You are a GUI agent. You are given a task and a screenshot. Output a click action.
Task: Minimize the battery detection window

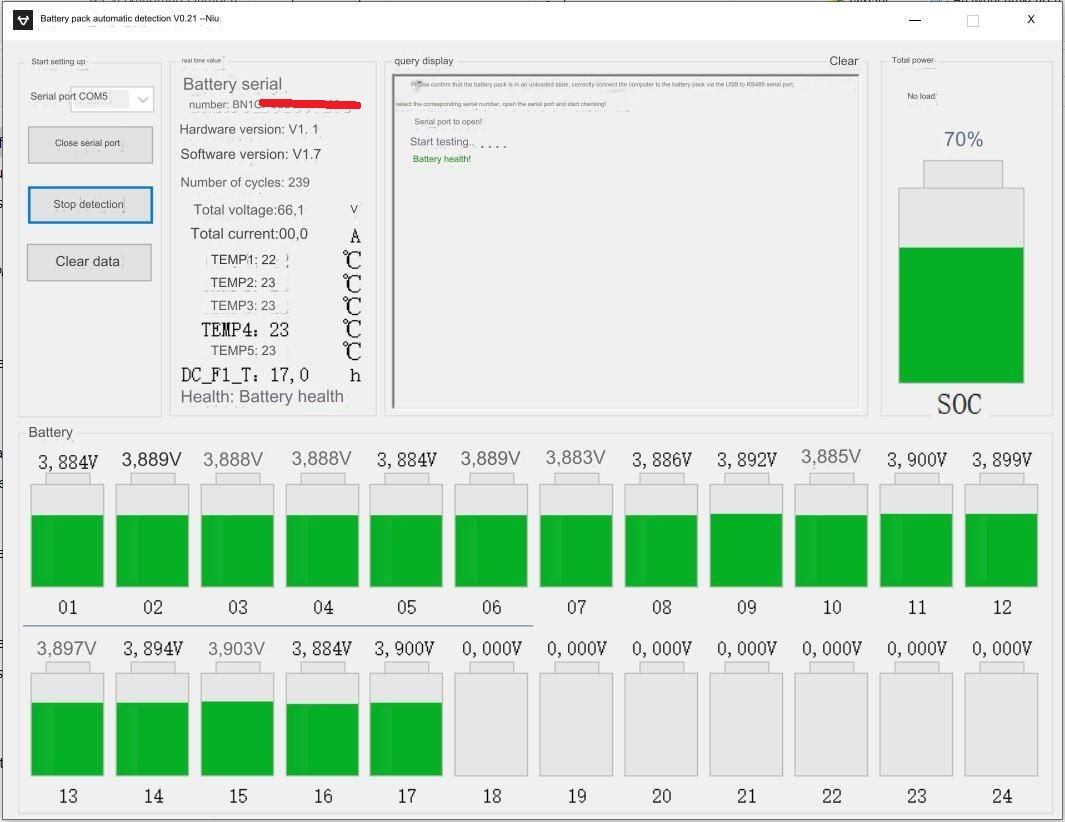point(915,20)
